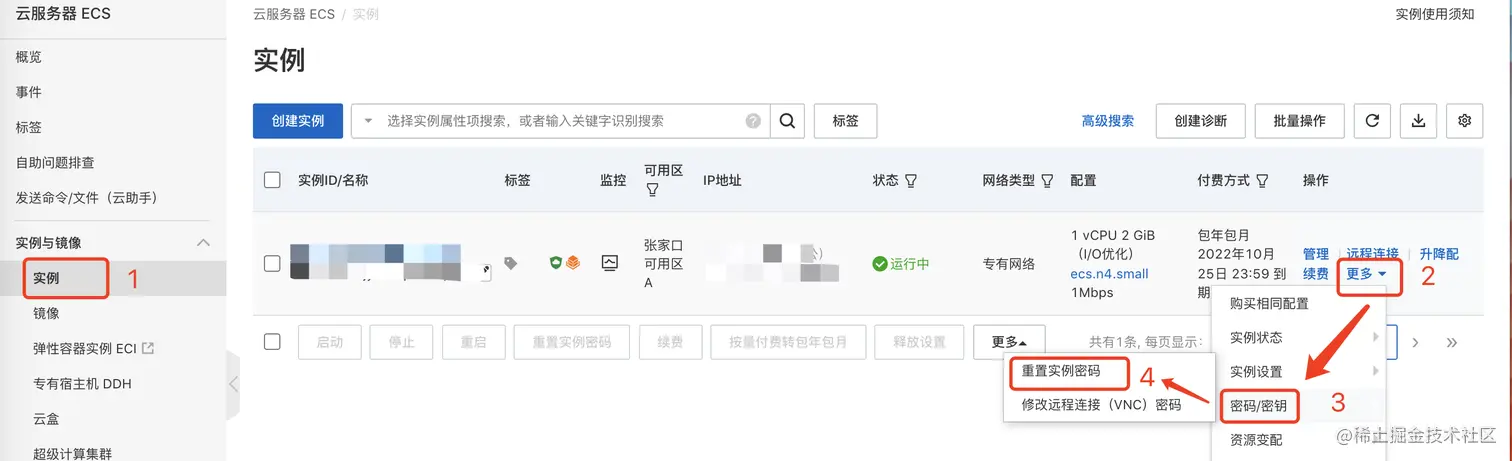The height and width of the screenshot is (461, 1512).
Task: Toggle the select-all checkbox in table header
Action: [272, 180]
